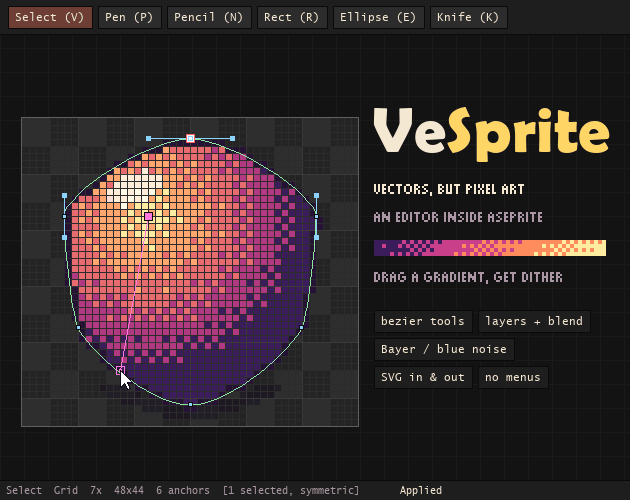Click "6 anchors" in status bar
Screen dimensions: 630x500
click(183, 490)
